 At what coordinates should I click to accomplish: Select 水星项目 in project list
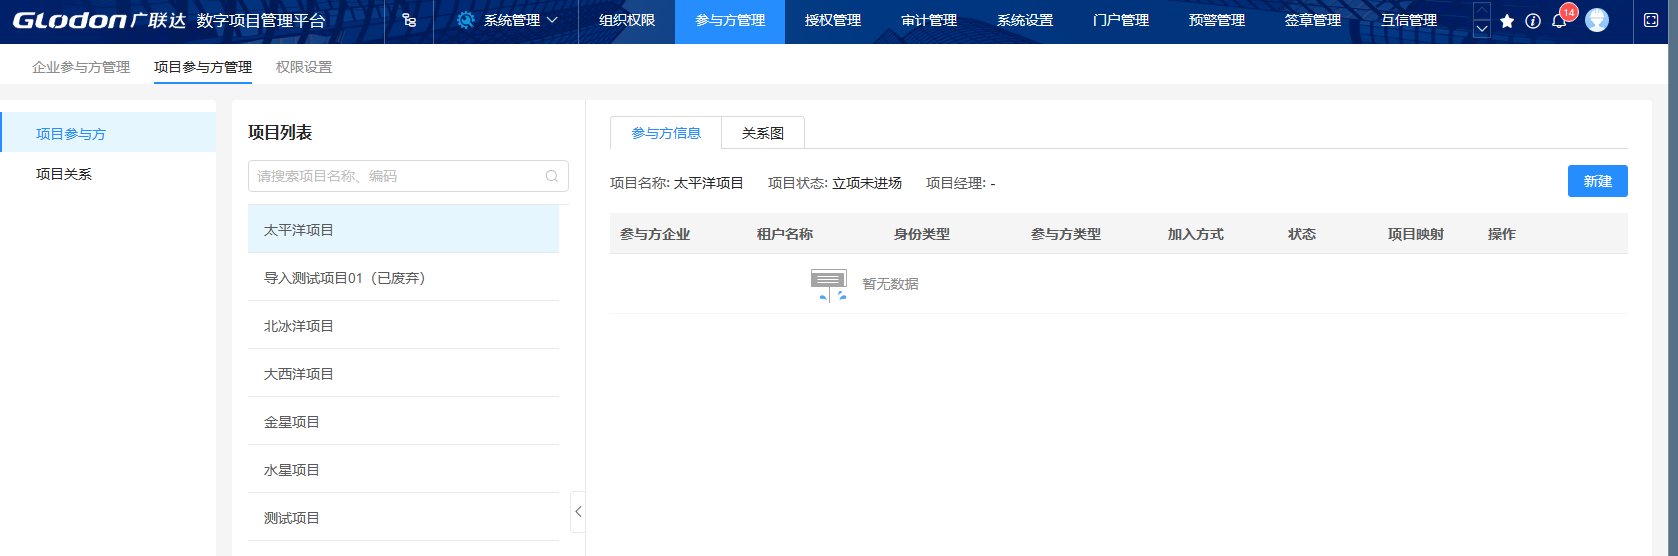point(403,469)
